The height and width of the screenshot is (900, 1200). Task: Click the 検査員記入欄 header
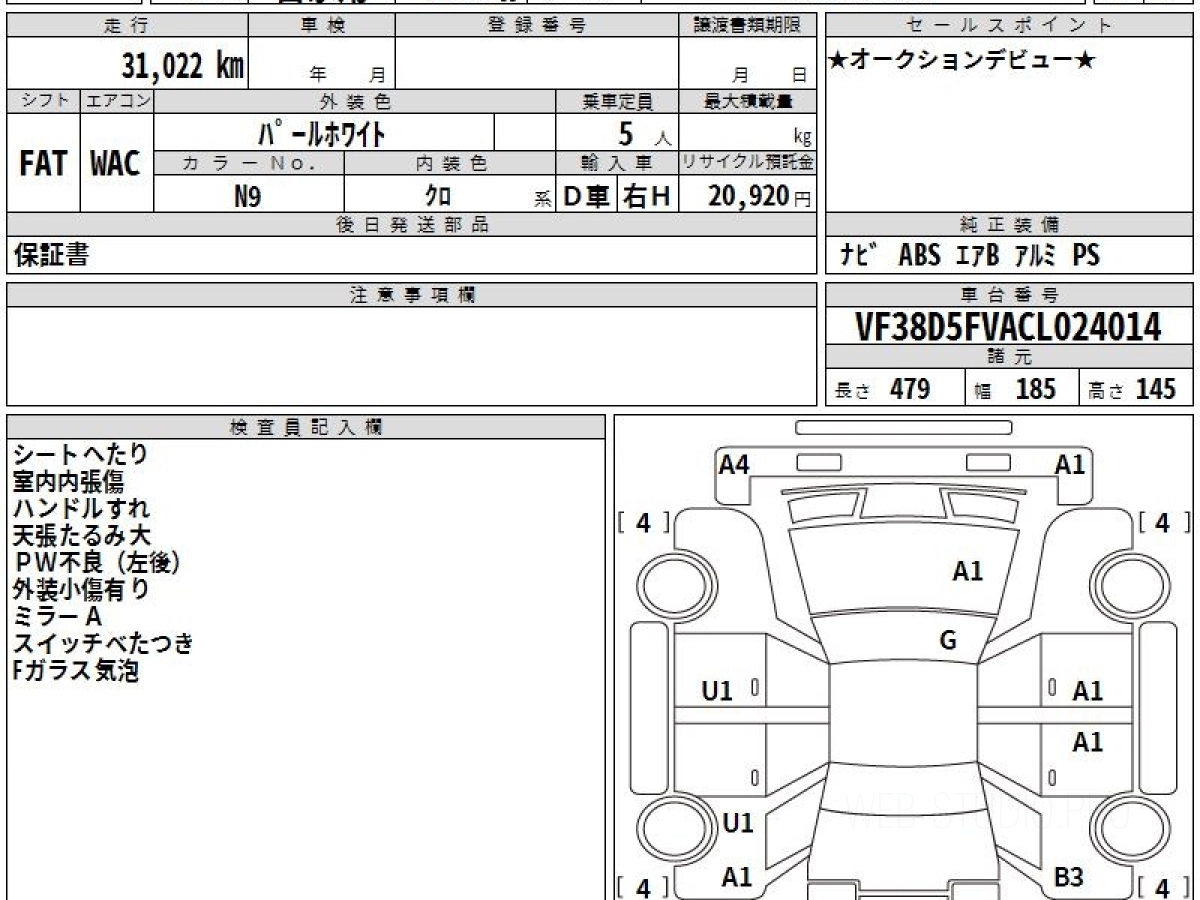pos(306,426)
